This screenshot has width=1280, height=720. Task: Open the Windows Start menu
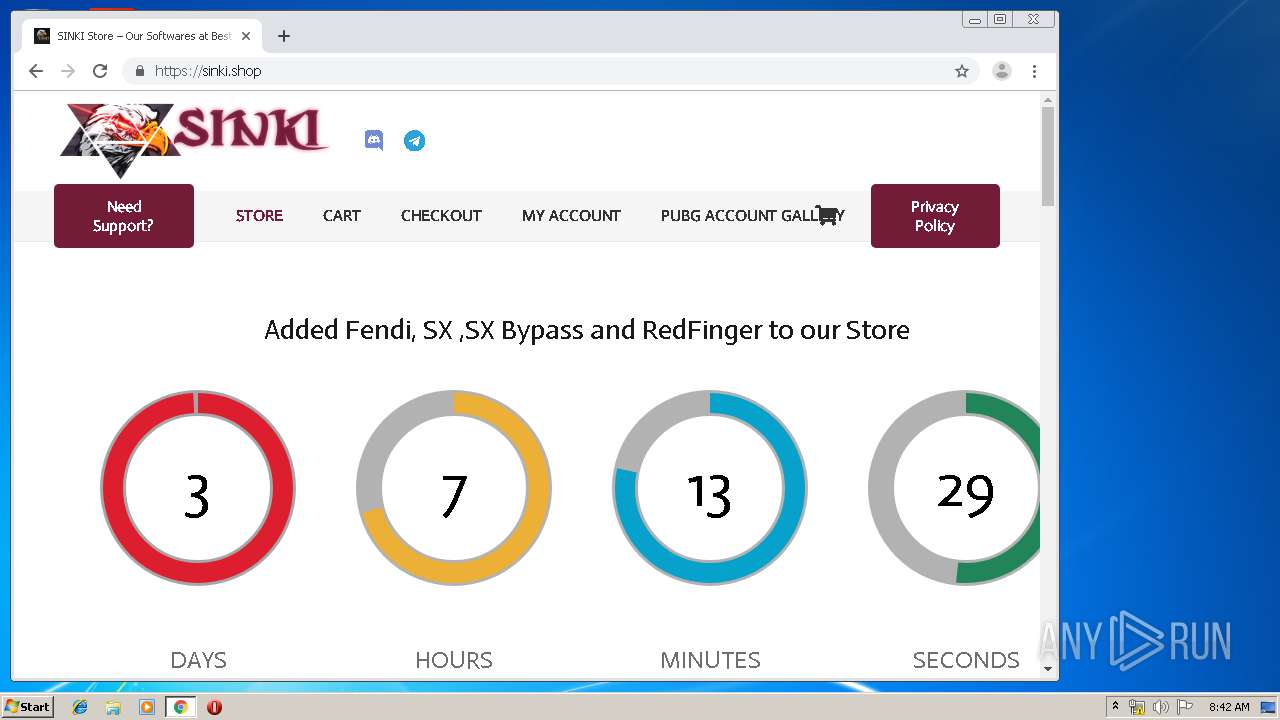[x=27, y=707]
